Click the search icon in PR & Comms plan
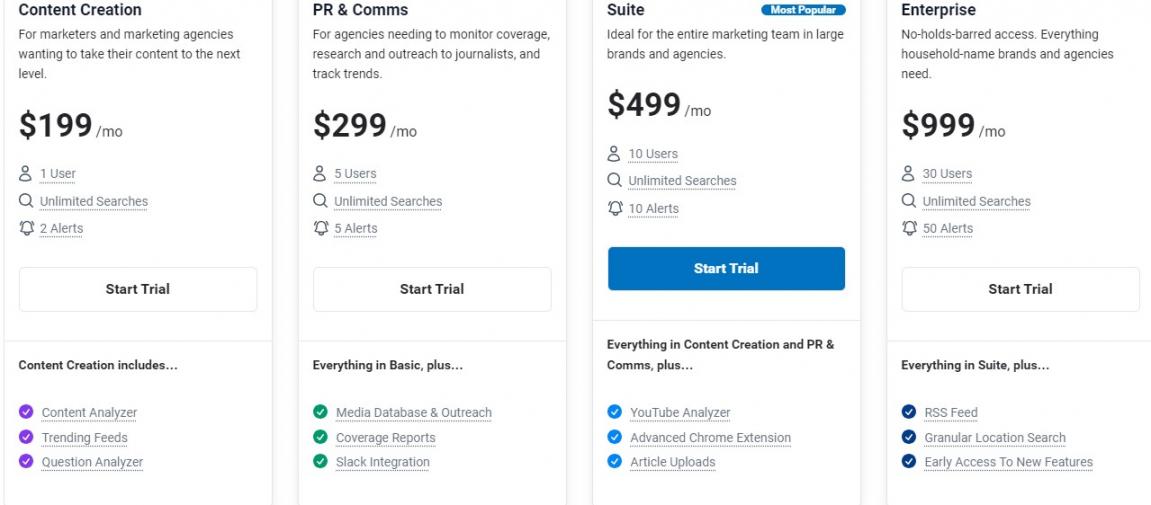 pos(320,200)
